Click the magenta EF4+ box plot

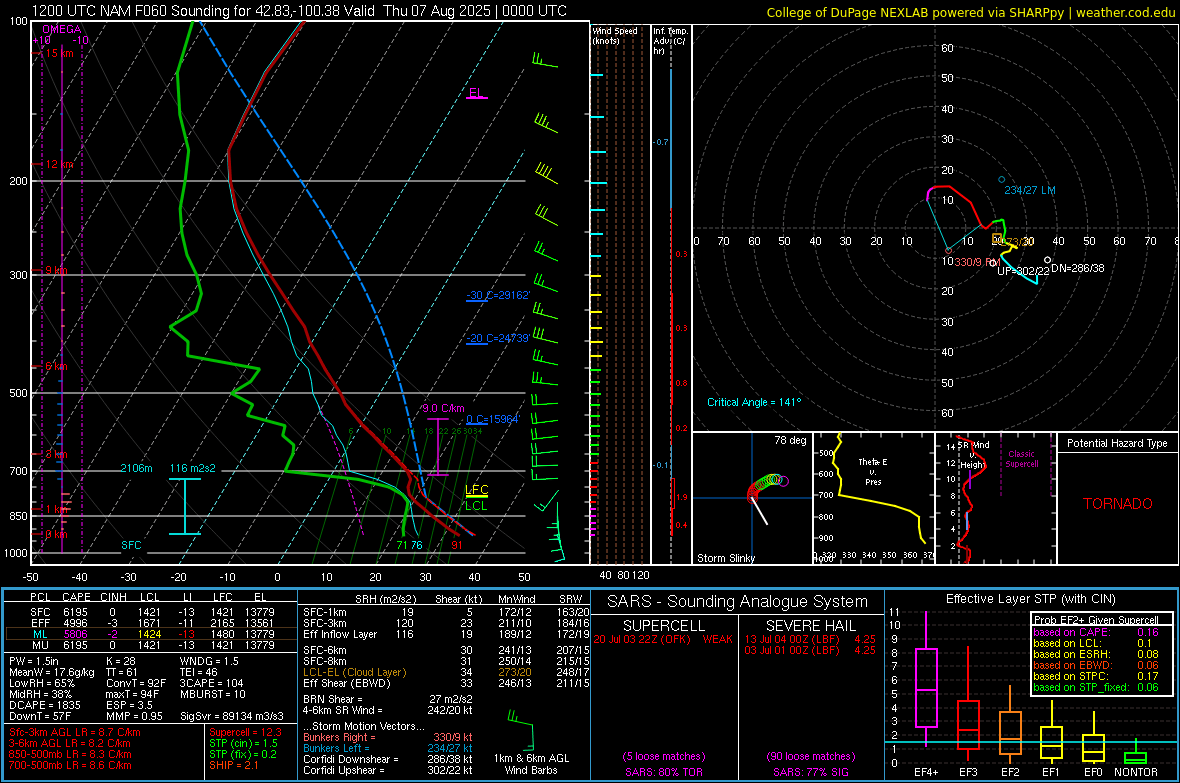pyautogui.click(x=926, y=679)
